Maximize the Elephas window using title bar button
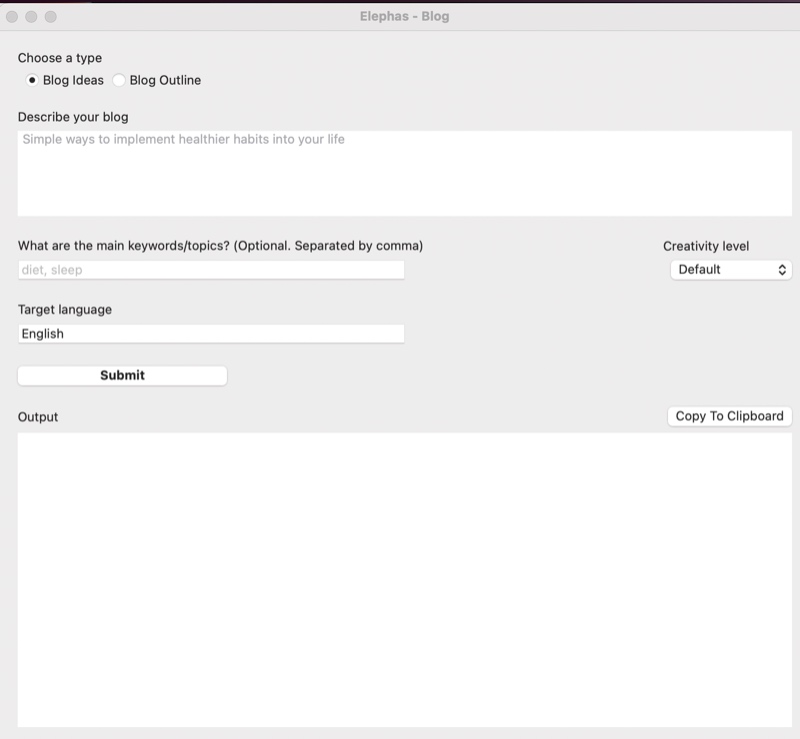The image size is (800, 739). coord(51,16)
